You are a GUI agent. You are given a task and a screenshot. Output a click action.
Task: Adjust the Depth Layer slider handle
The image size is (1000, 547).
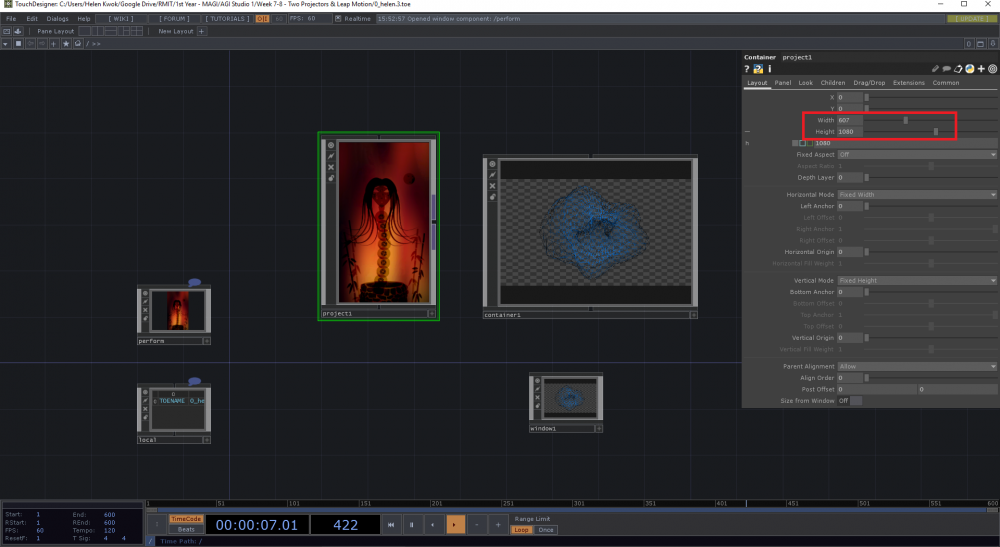click(x=866, y=177)
